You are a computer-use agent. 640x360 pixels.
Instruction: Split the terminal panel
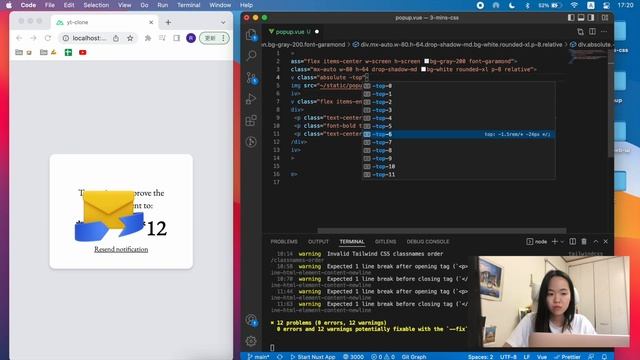[x=573, y=242]
